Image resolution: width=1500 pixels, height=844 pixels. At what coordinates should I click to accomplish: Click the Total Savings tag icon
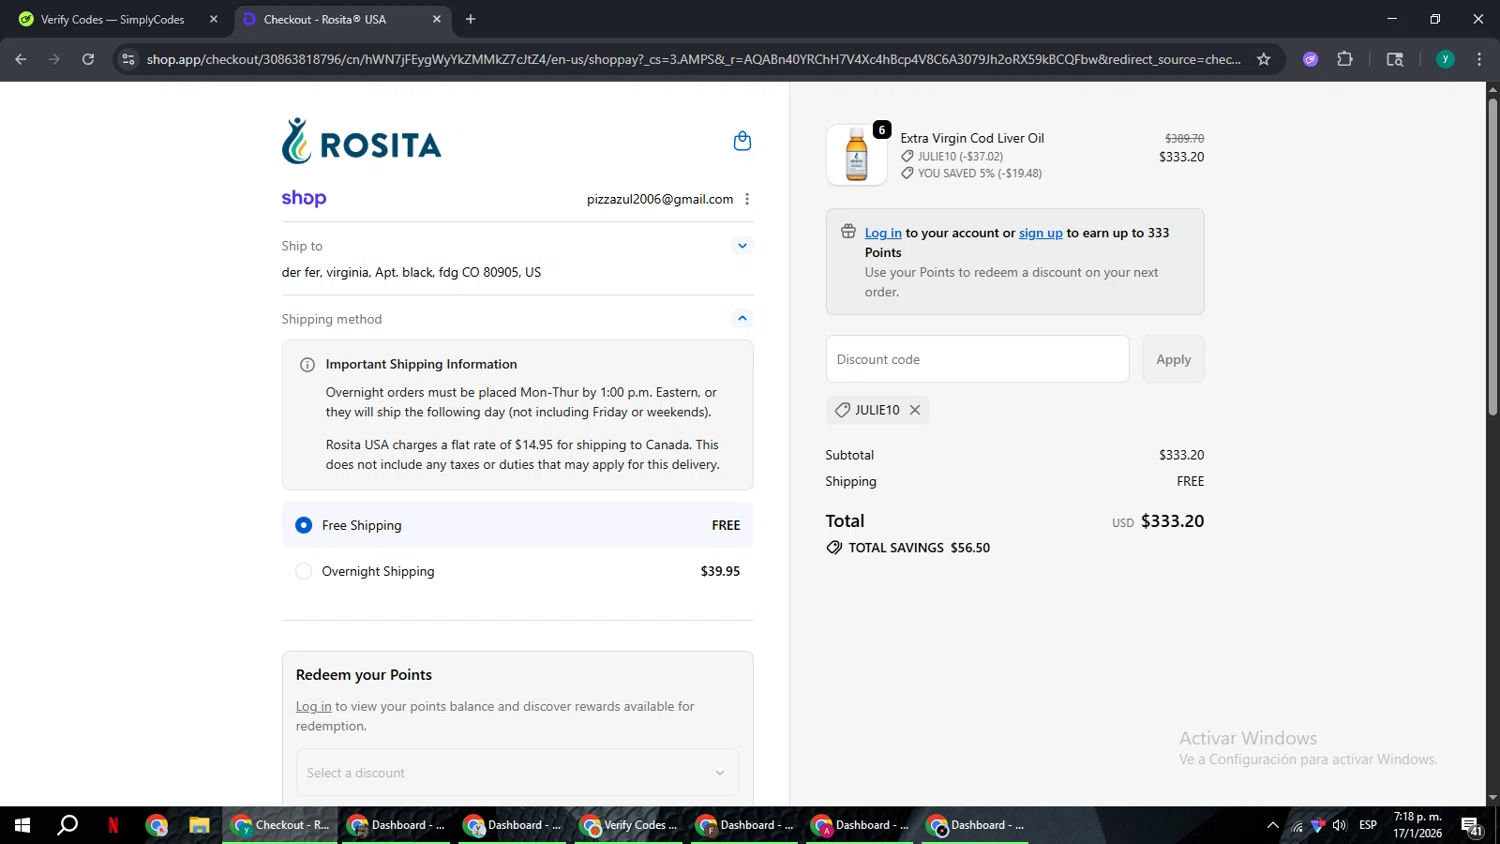click(x=834, y=548)
